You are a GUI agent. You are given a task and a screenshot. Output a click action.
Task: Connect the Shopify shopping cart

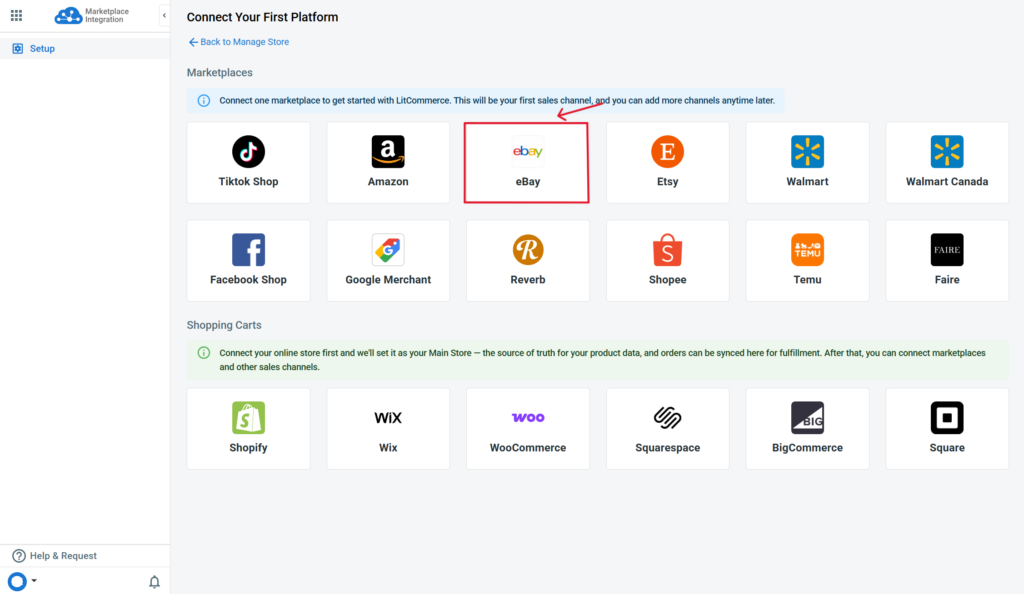(248, 429)
